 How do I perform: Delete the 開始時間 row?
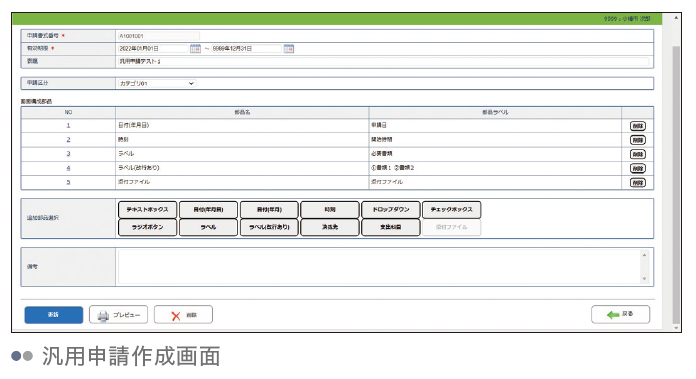point(638,140)
